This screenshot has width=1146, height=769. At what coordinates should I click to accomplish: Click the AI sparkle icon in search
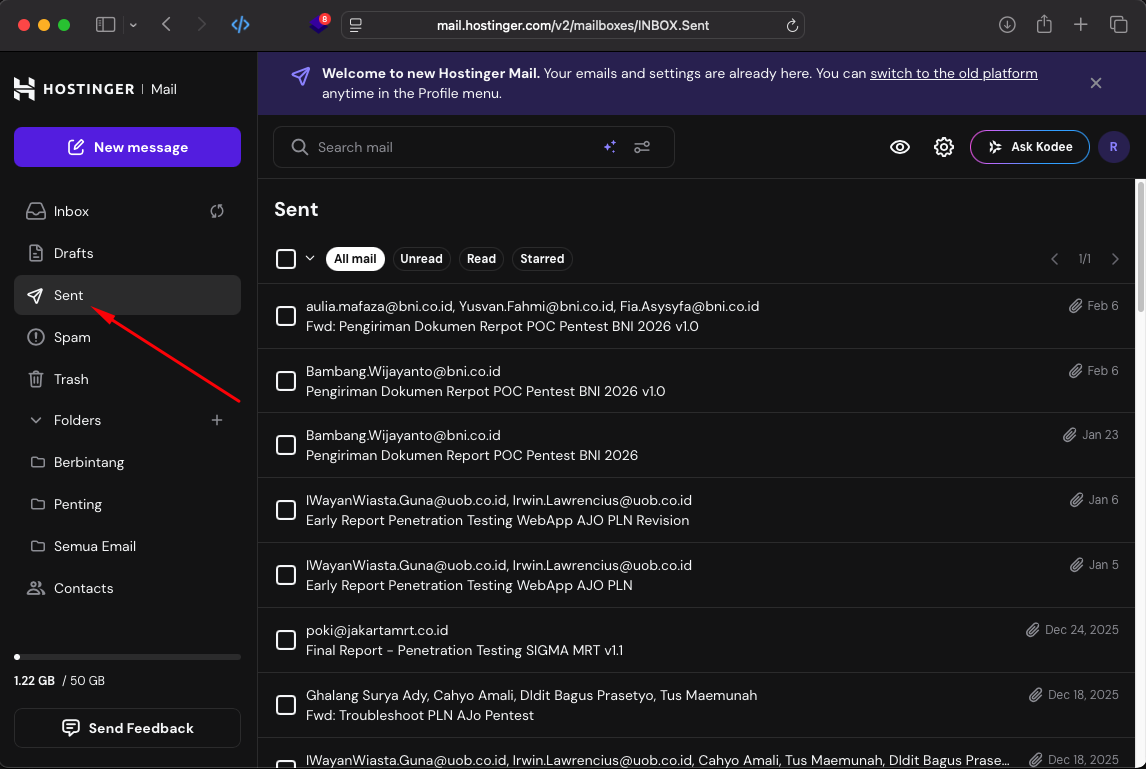(x=609, y=147)
